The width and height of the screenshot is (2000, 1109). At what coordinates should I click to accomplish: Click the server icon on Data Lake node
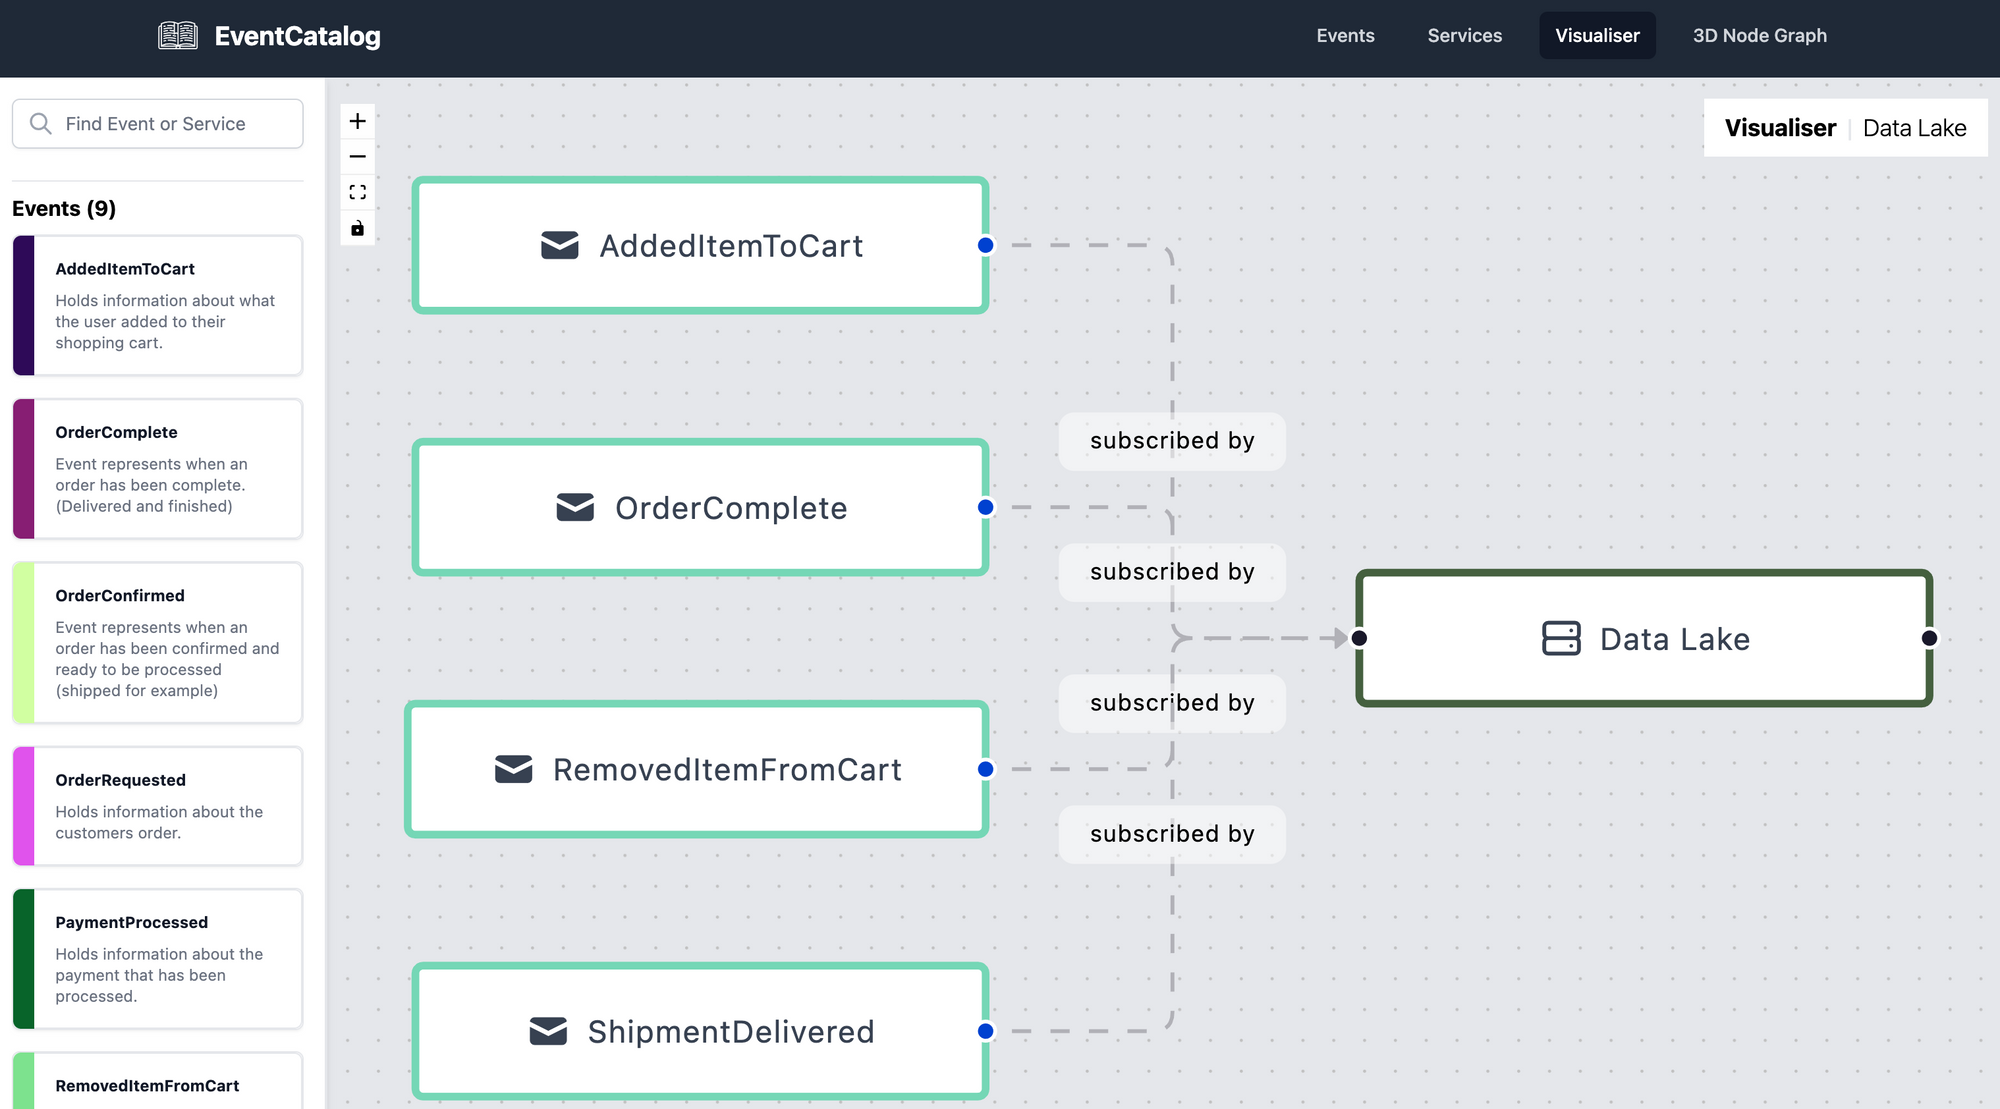(x=1561, y=638)
